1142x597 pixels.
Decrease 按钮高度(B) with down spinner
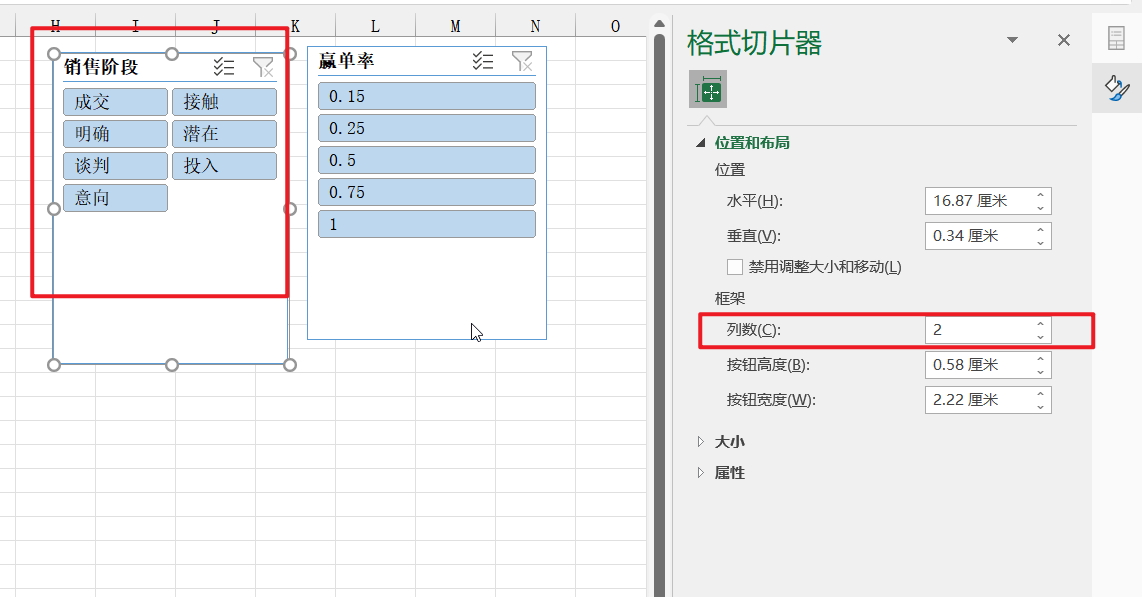pos(1041,372)
